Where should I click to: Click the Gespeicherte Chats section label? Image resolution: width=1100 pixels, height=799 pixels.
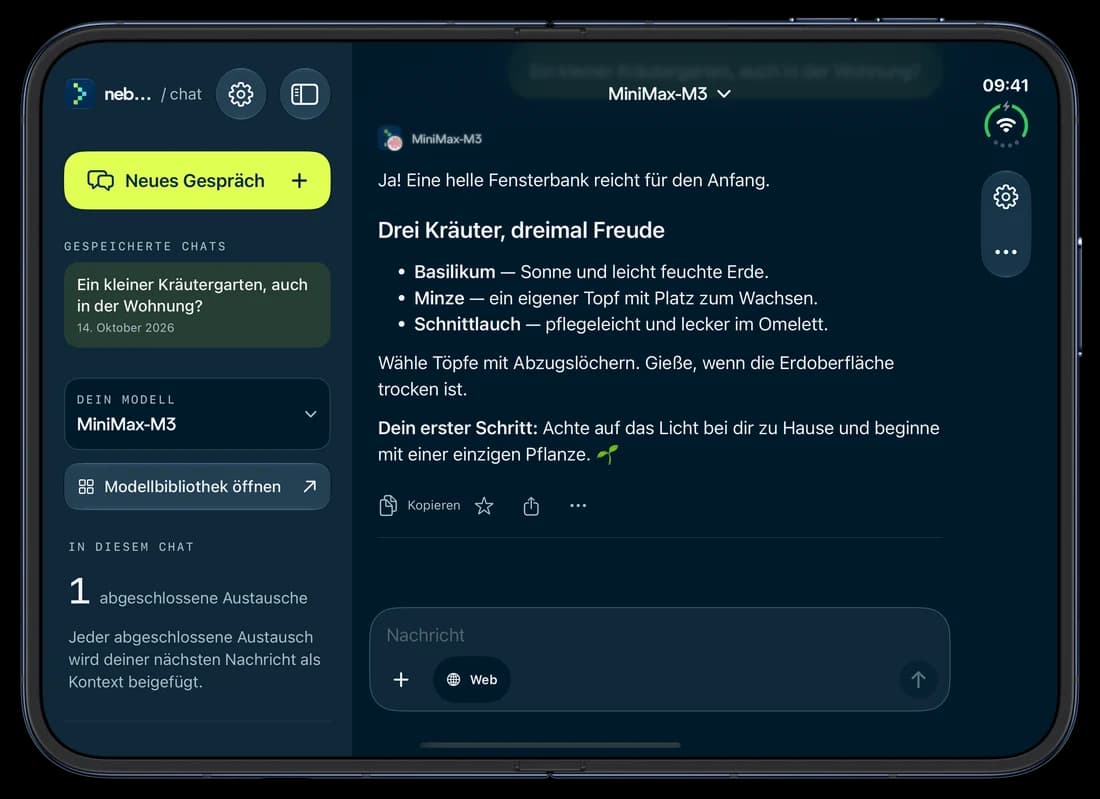click(x=145, y=246)
